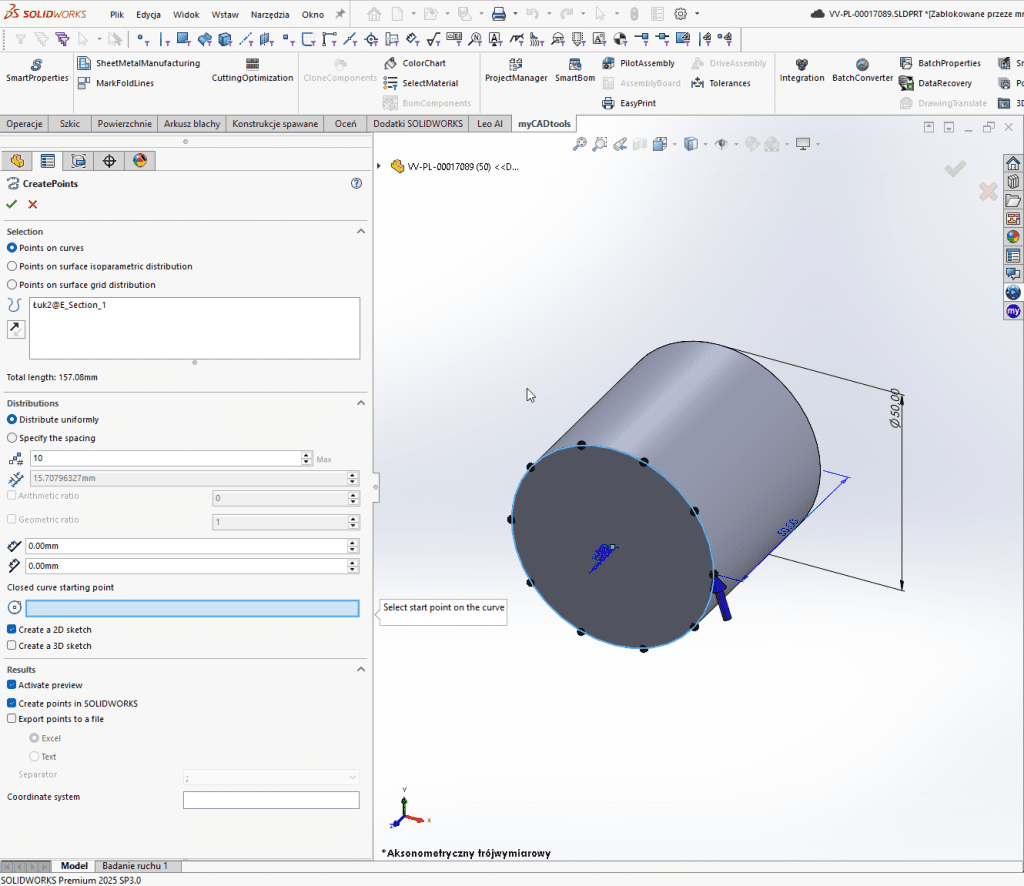Open myCADtools task pane icon
1024x886 pixels.
click(x=1013, y=311)
